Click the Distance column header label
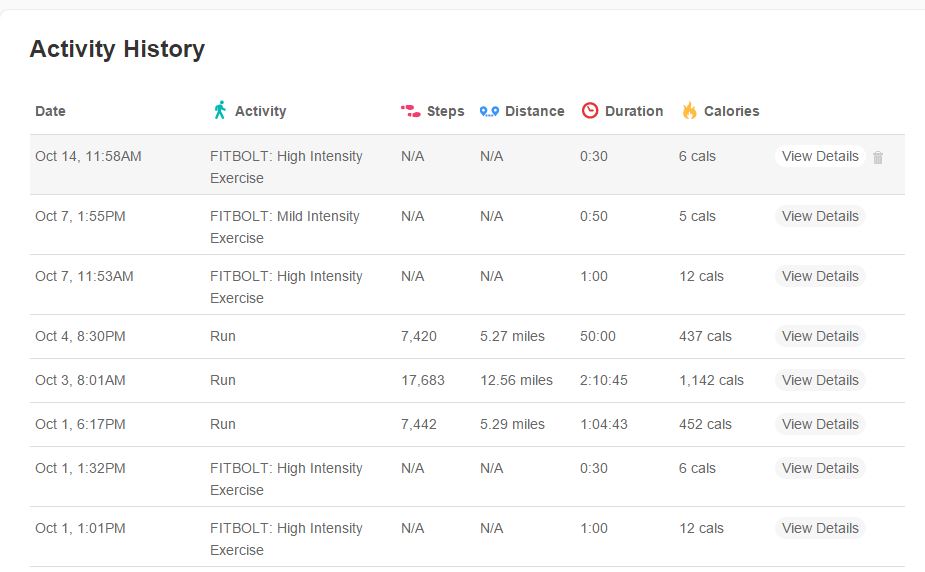This screenshot has height=572, width=925. [x=534, y=111]
